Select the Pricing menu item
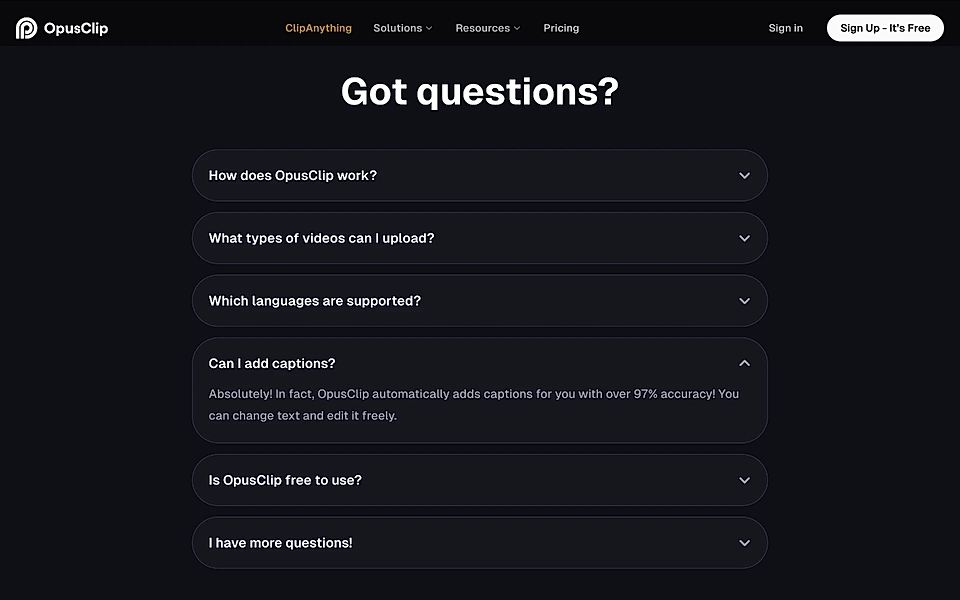Screen dimensions: 960x600 pyautogui.click(x=561, y=28)
